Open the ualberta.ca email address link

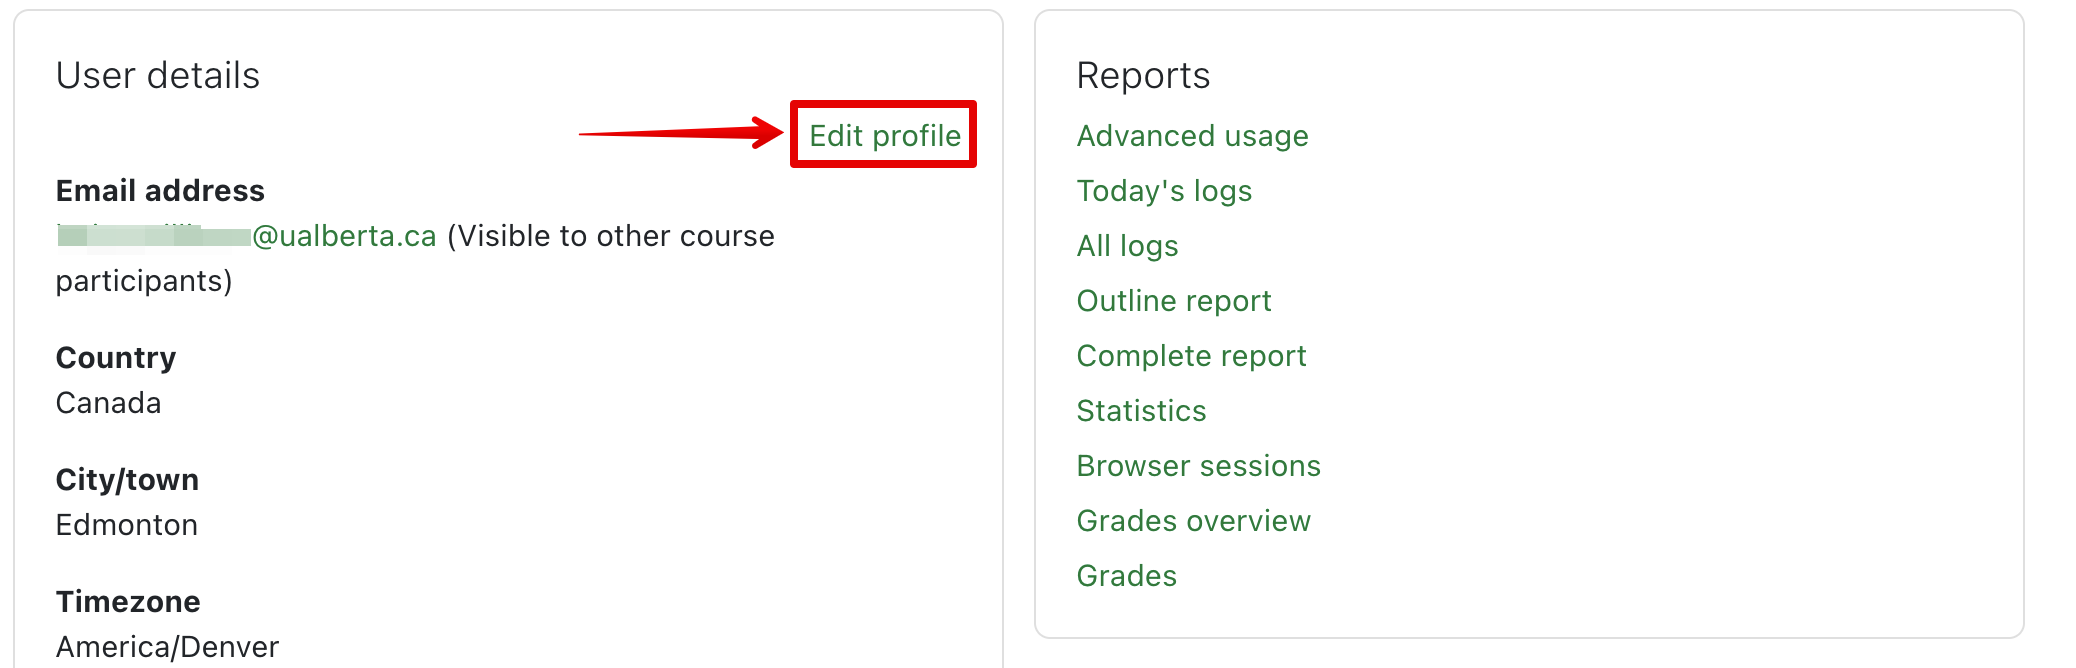246,236
